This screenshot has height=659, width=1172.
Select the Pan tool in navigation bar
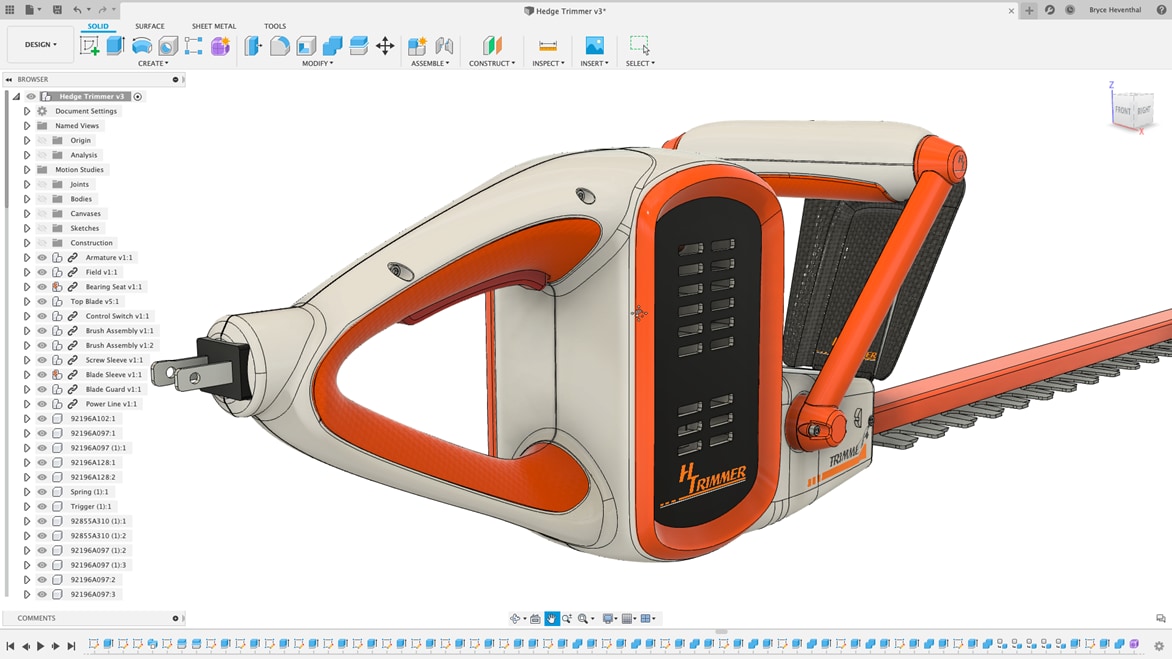551,617
